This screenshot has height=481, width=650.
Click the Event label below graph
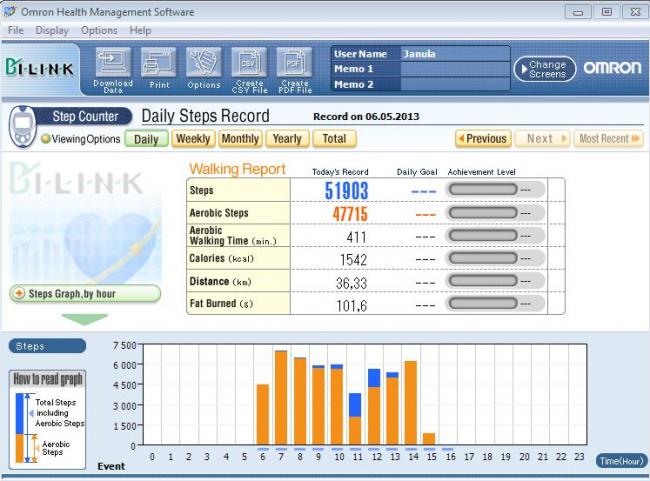[111, 466]
